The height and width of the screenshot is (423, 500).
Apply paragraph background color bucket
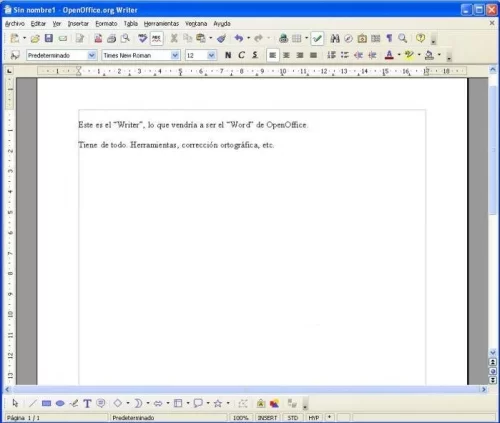429,55
